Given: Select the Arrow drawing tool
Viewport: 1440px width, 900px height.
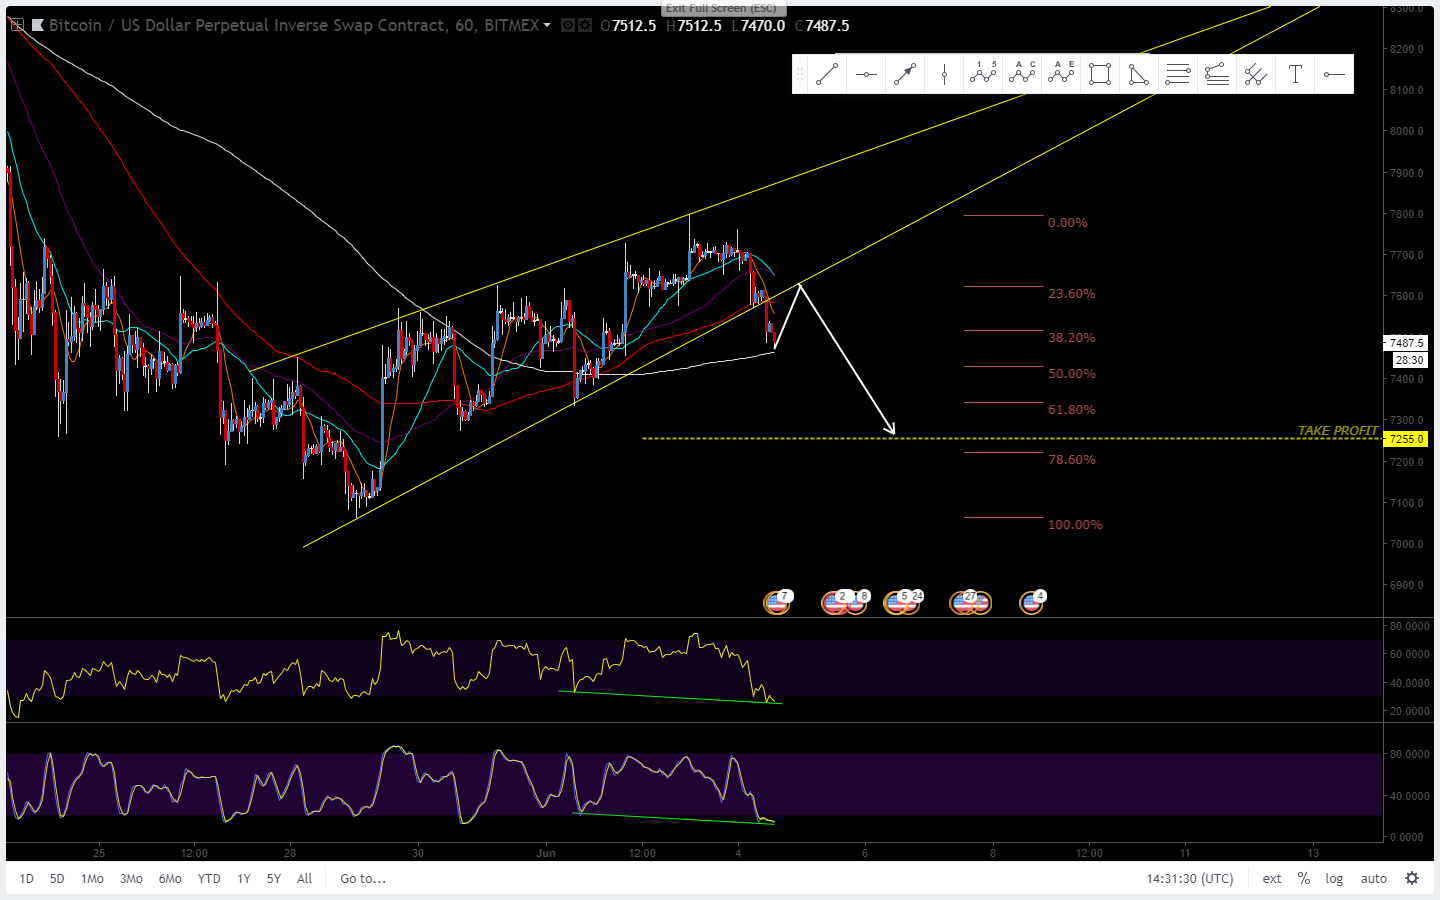Looking at the screenshot, I should pos(905,74).
